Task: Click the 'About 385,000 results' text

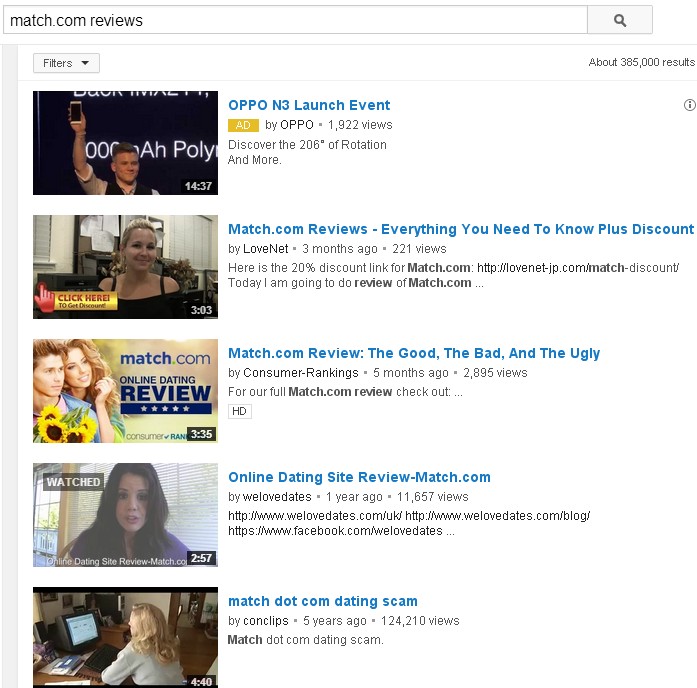Action: (x=641, y=62)
